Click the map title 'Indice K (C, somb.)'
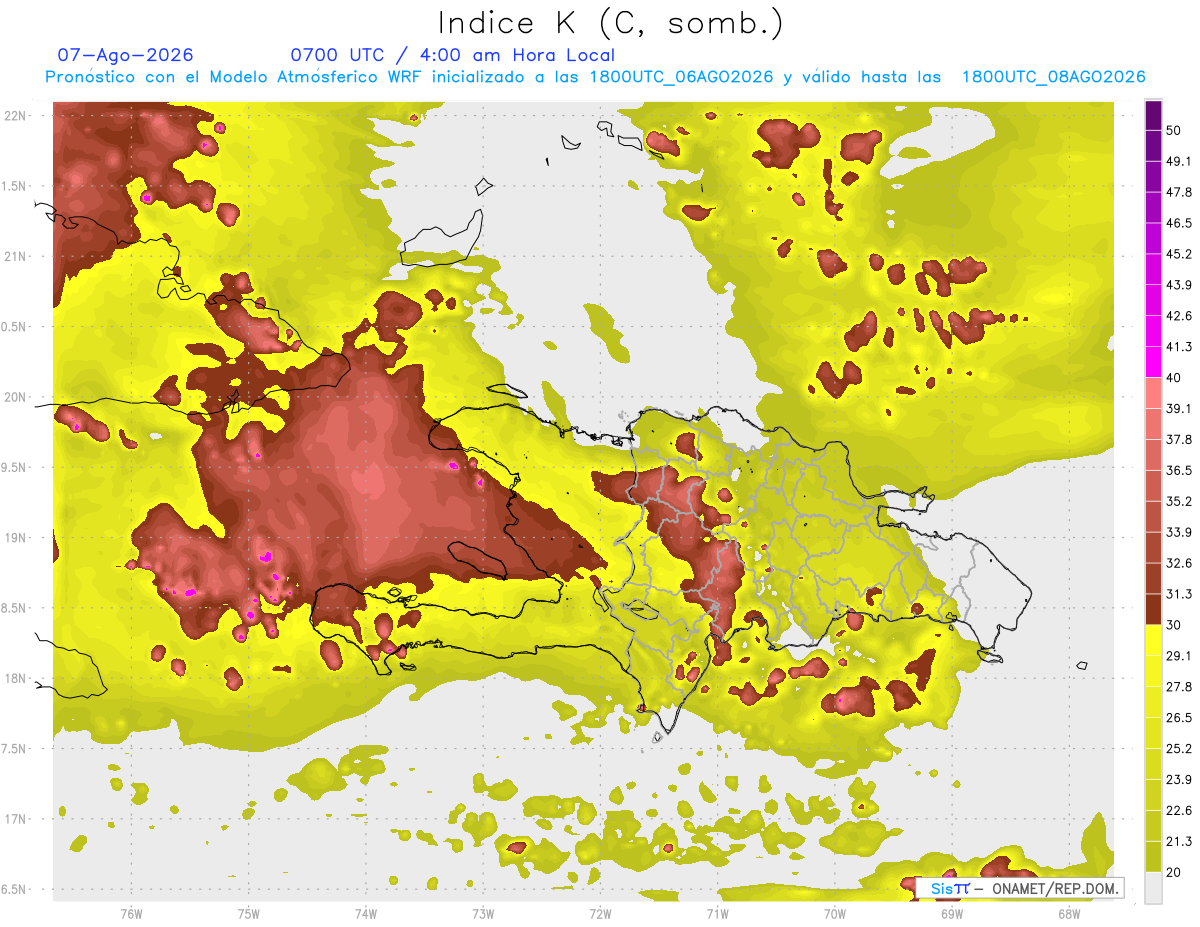Screen dimensions: 1200x927 pyautogui.click(x=611, y=24)
